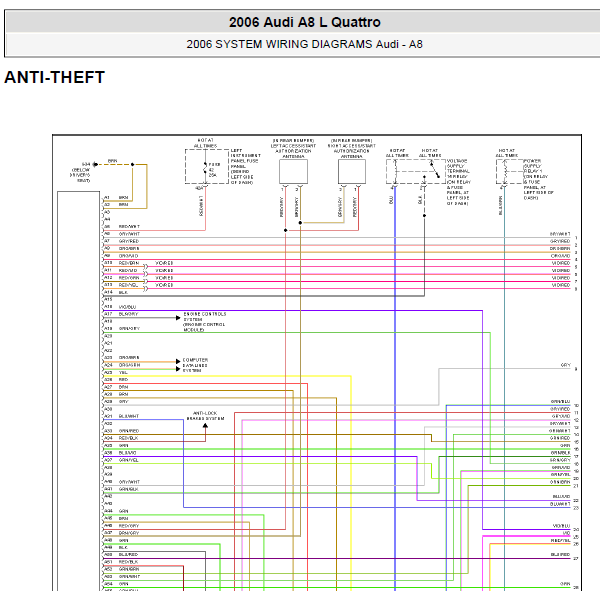Click the arrowhead below Anti-Lock Brakes System label

[205, 426]
